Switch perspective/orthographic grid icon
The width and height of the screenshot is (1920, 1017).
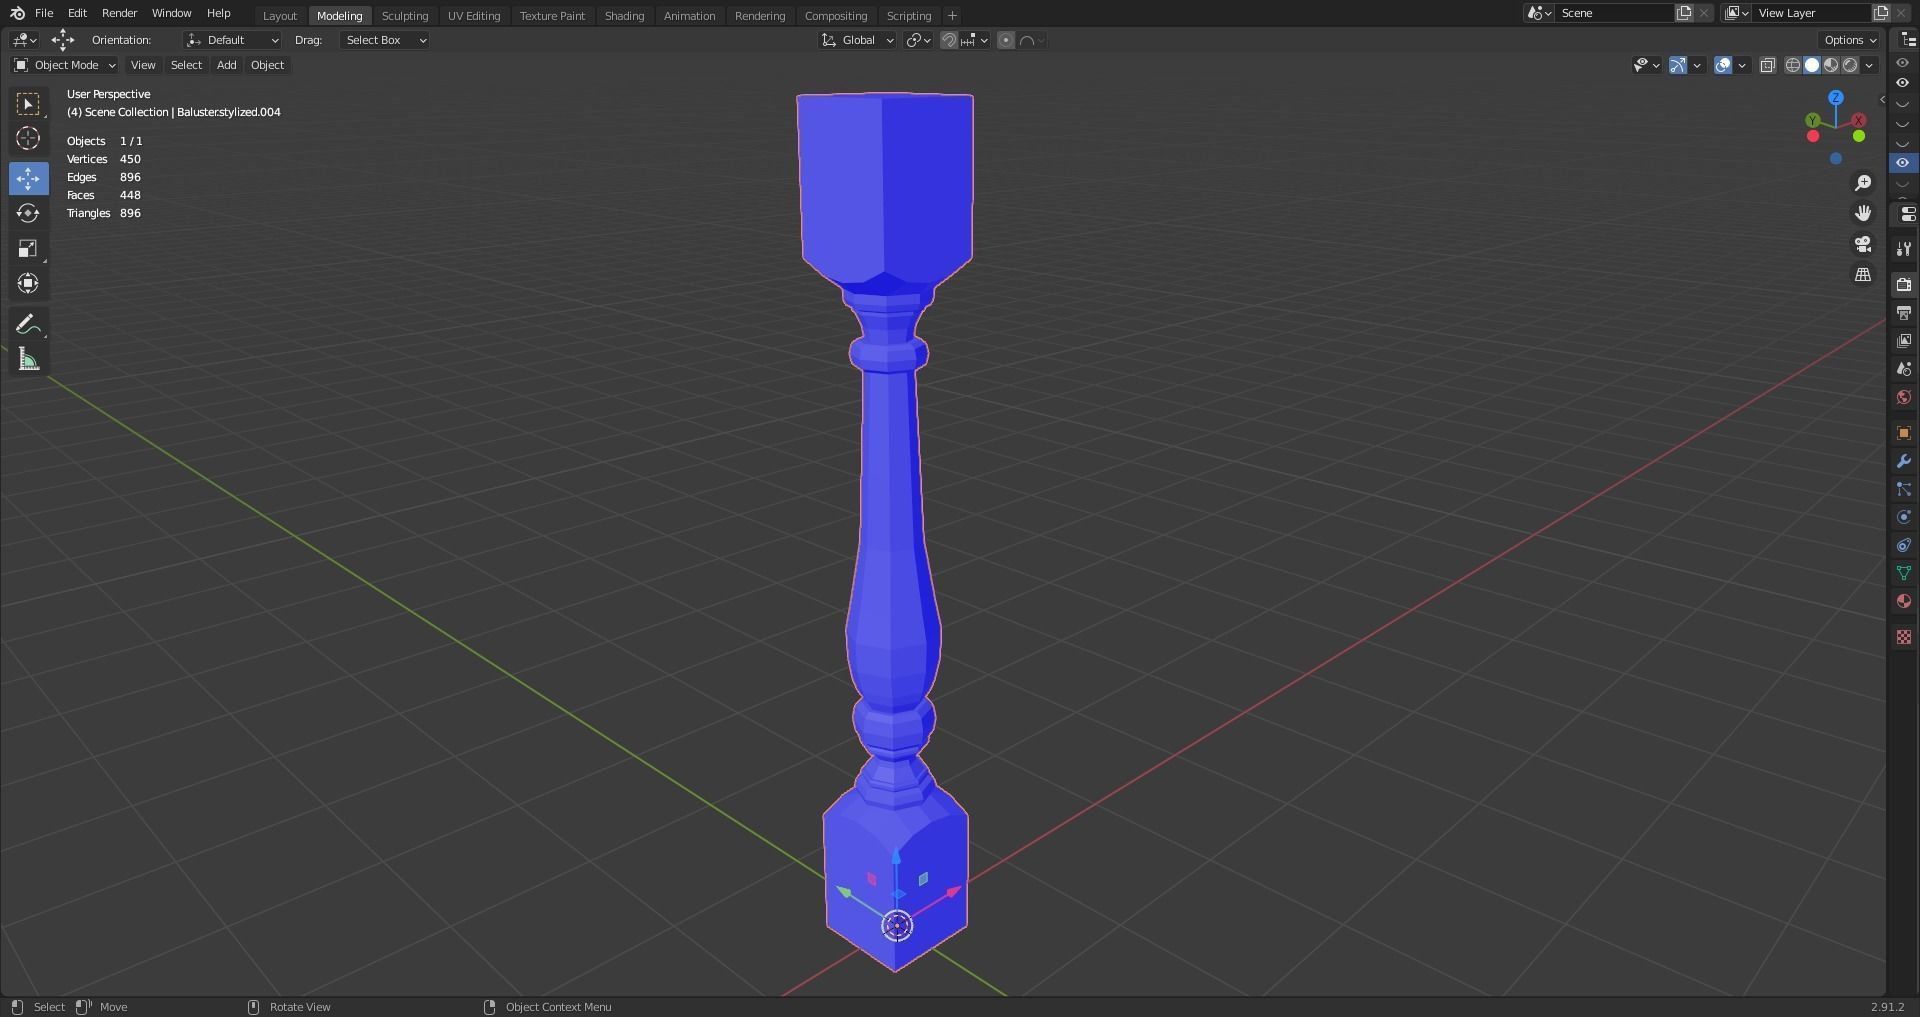1862,274
